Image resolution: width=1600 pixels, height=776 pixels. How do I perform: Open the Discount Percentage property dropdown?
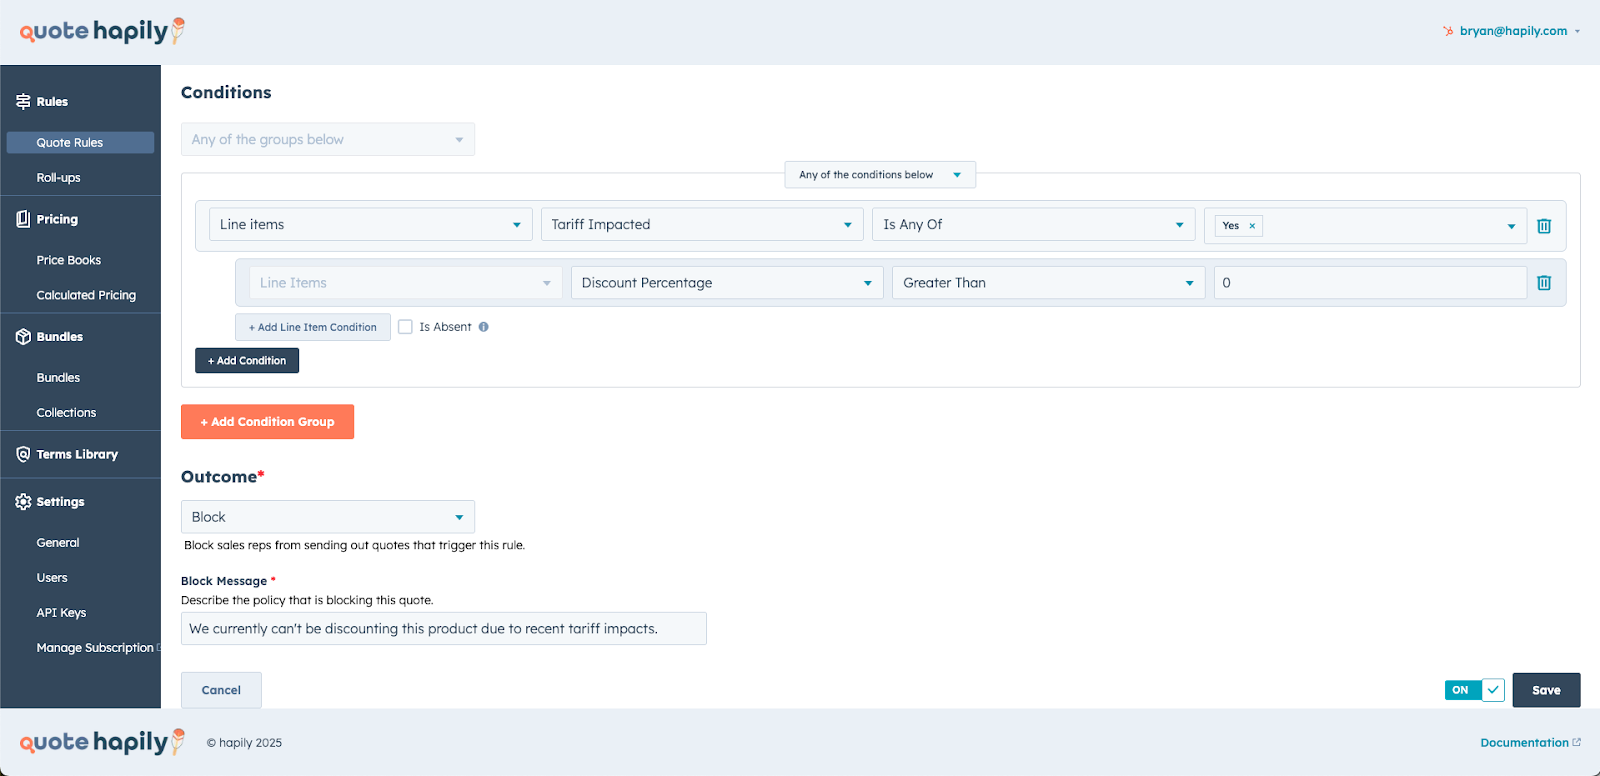[726, 283]
